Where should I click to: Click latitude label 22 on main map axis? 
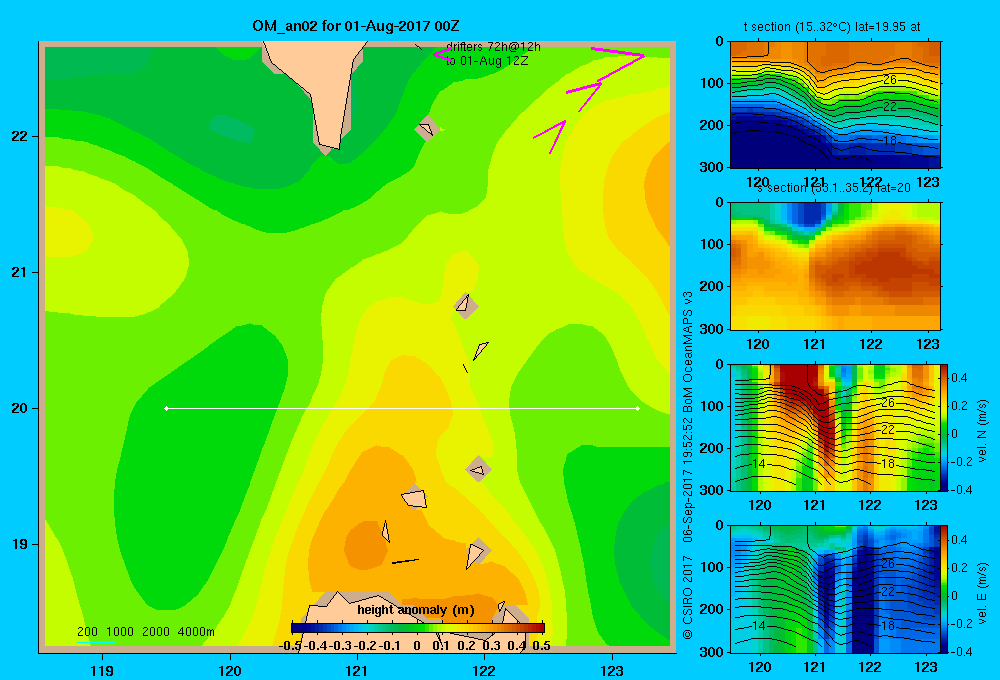pyautogui.click(x=20, y=137)
